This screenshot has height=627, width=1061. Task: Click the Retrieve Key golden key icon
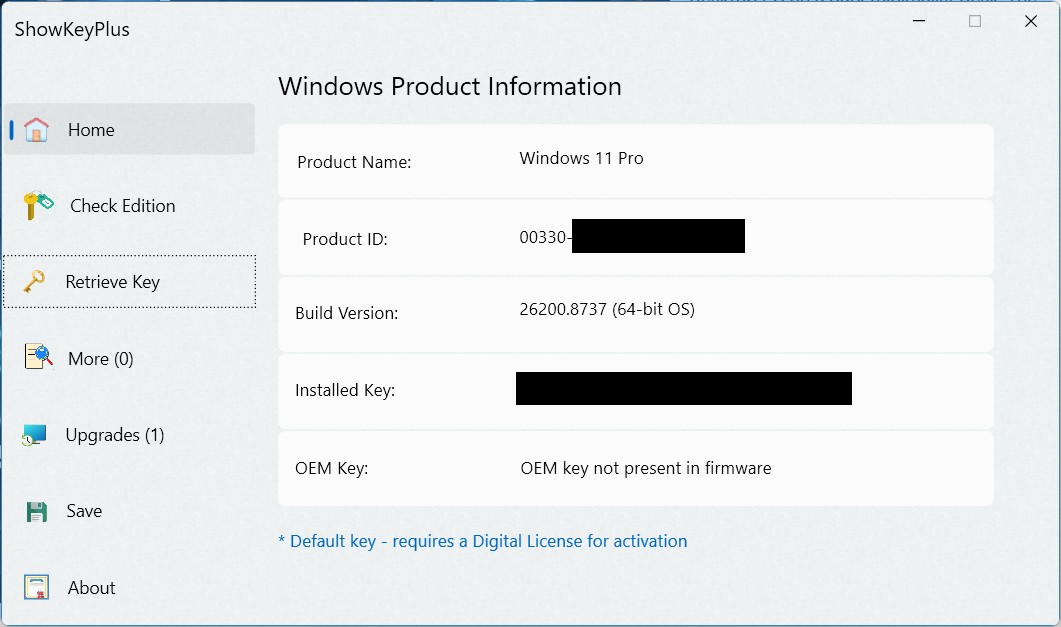34,281
